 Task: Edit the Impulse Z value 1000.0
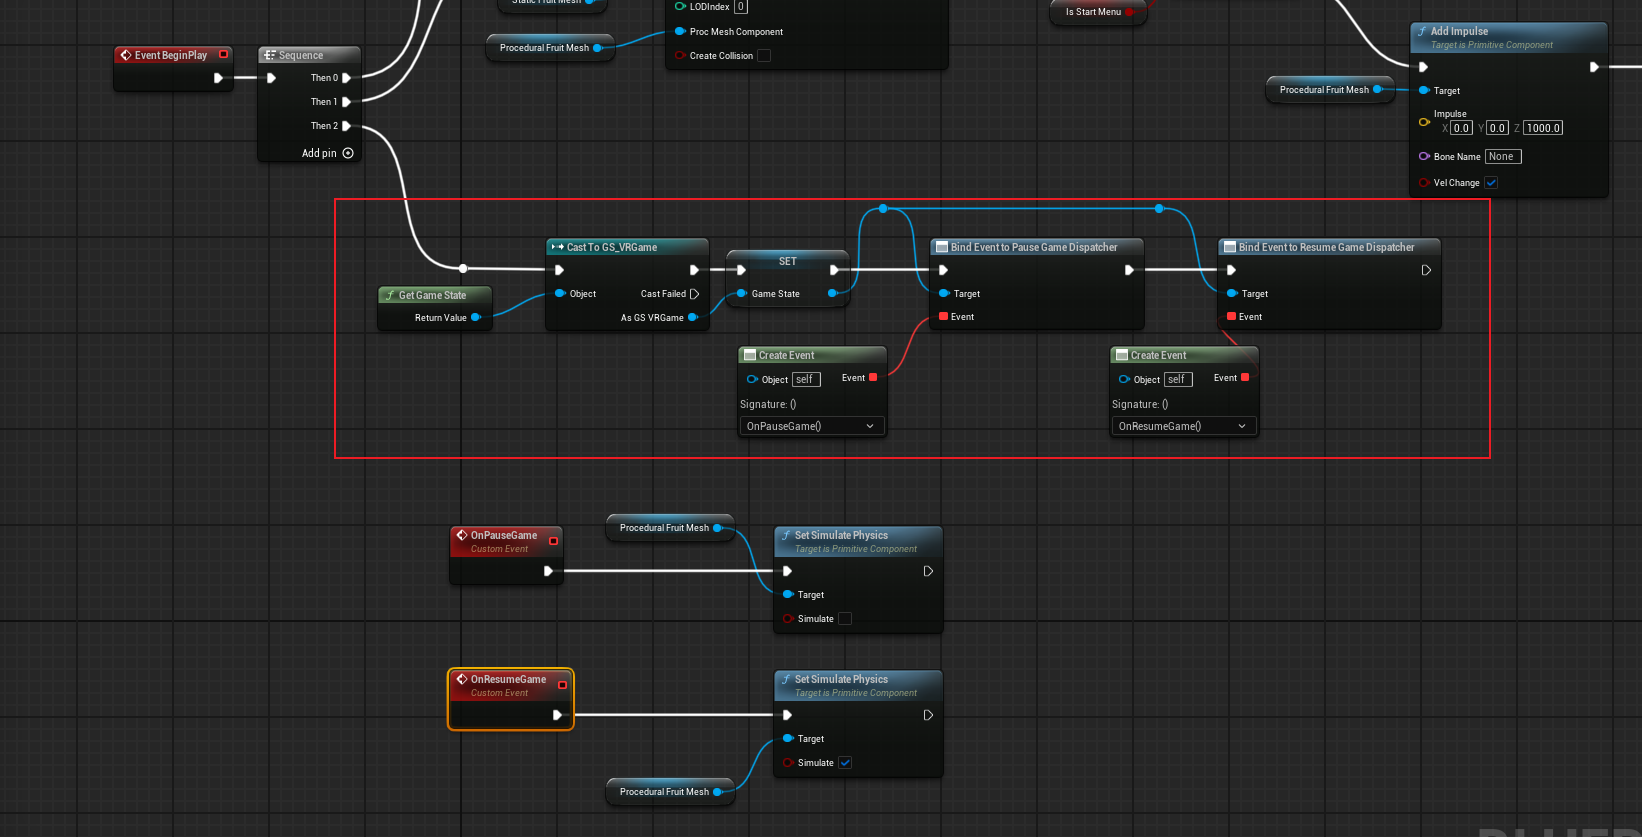(x=1543, y=128)
